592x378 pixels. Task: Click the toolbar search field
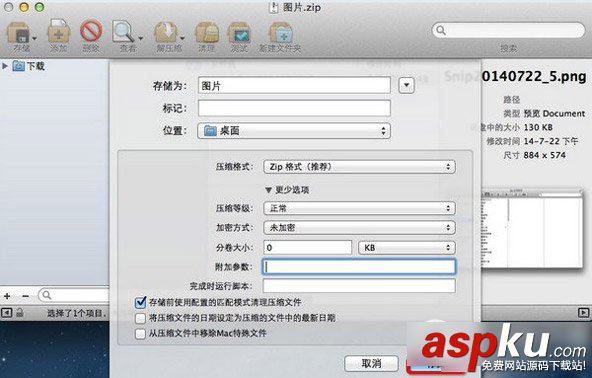(508, 30)
